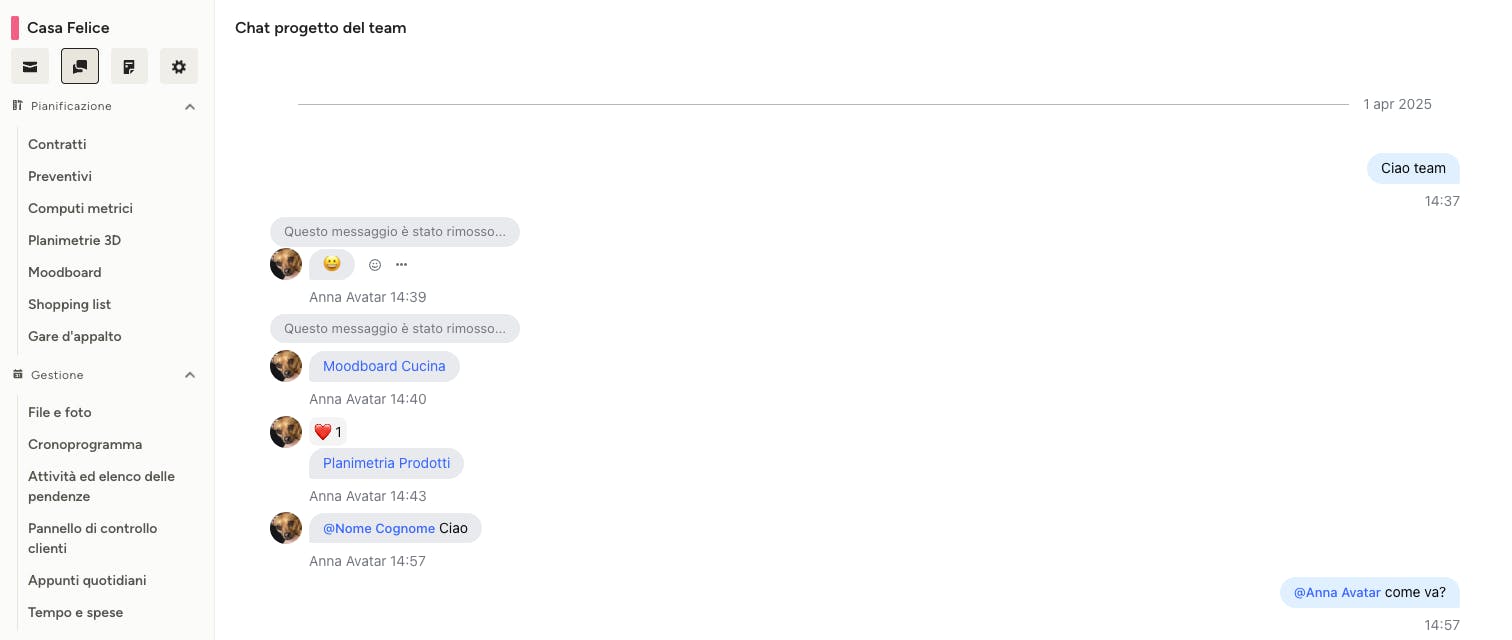1512x640 pixels.
Task: Click Anna's avatar beside the Moodboard Cucina message
Action: (x=286, y=366)
